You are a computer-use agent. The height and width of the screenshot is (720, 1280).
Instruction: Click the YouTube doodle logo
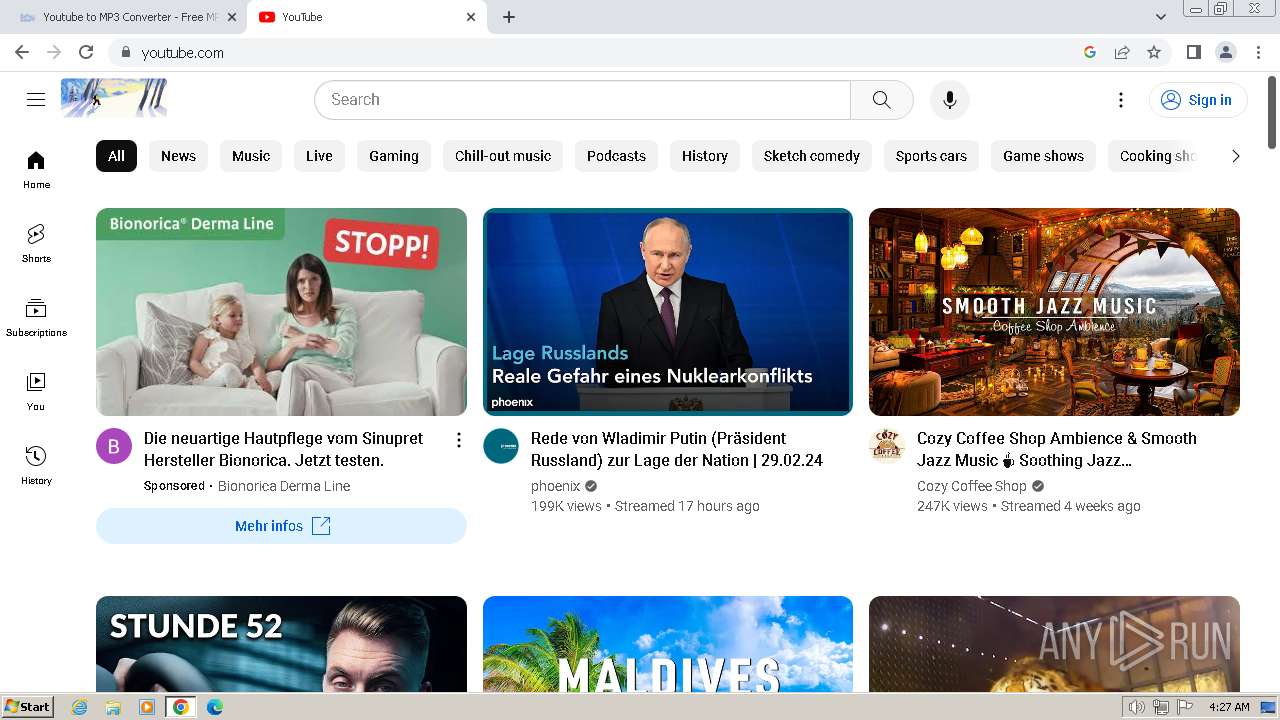point(114,98)
